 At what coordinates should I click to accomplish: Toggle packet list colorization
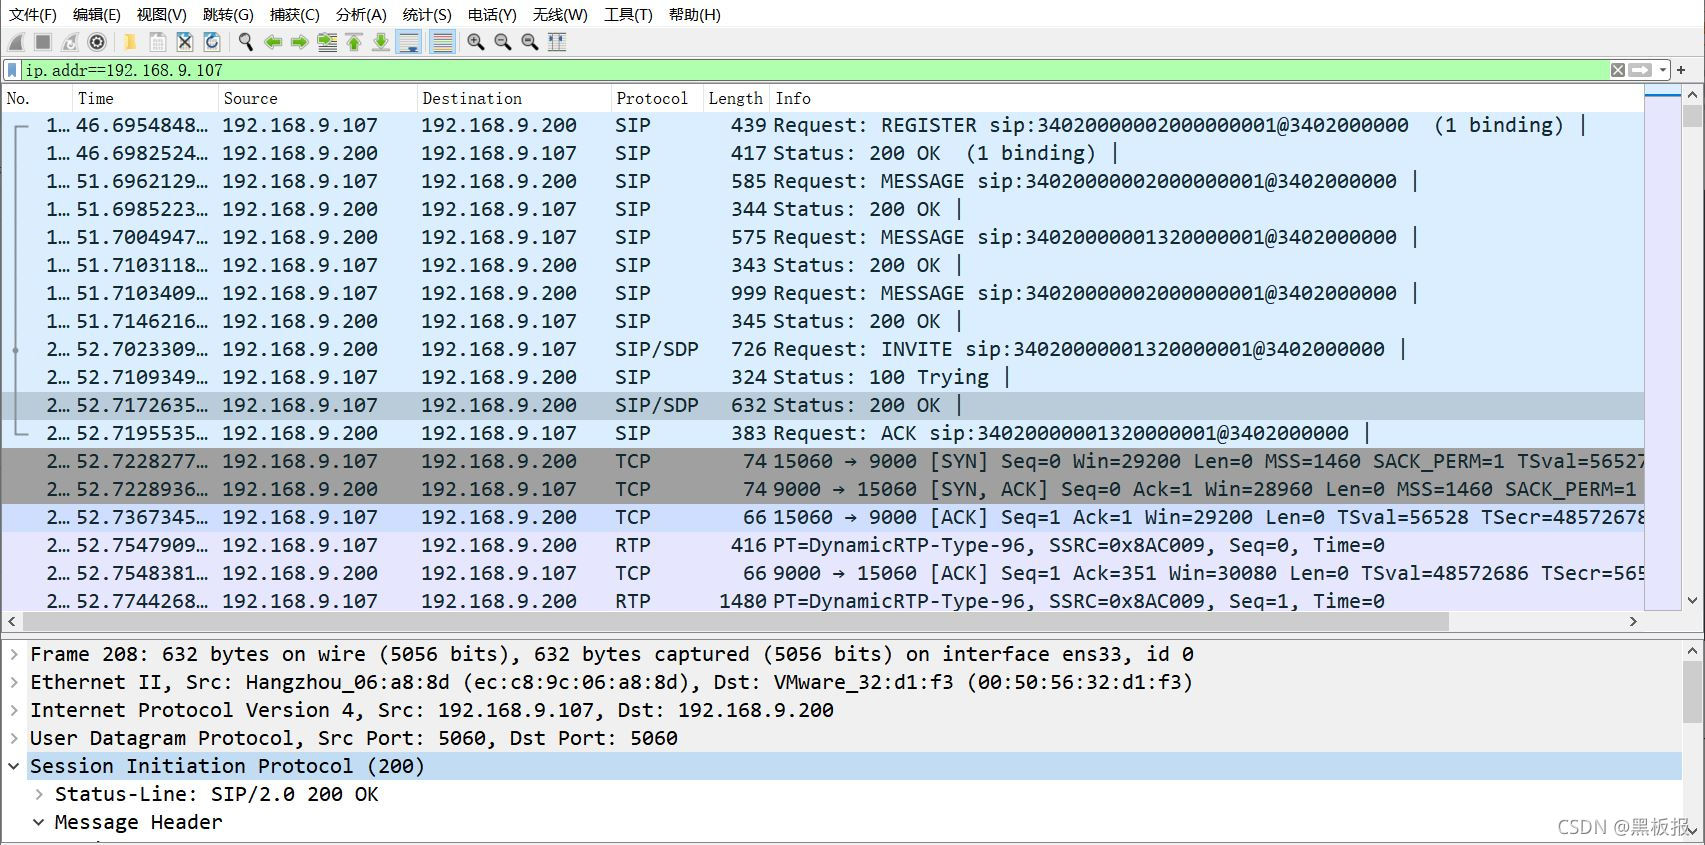[441, 42]
